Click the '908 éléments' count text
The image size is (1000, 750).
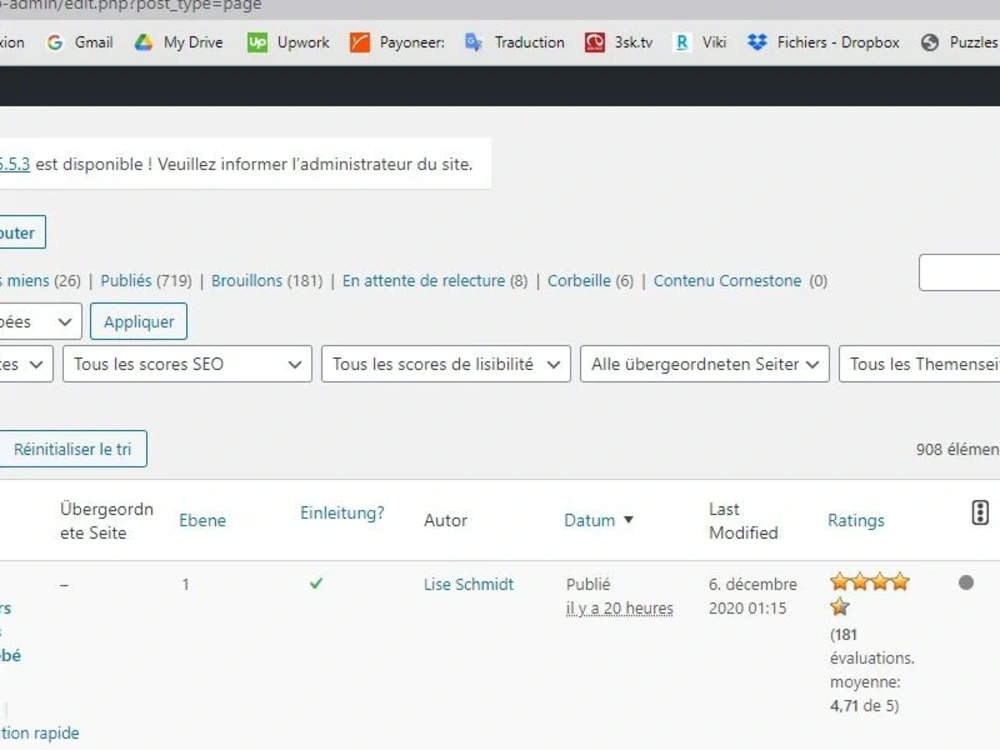click(958, 449)
